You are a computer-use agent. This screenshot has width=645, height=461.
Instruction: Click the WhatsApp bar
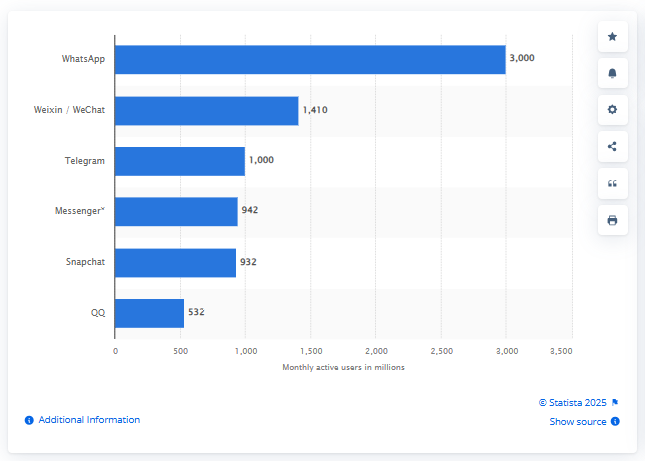pos(310,60)
